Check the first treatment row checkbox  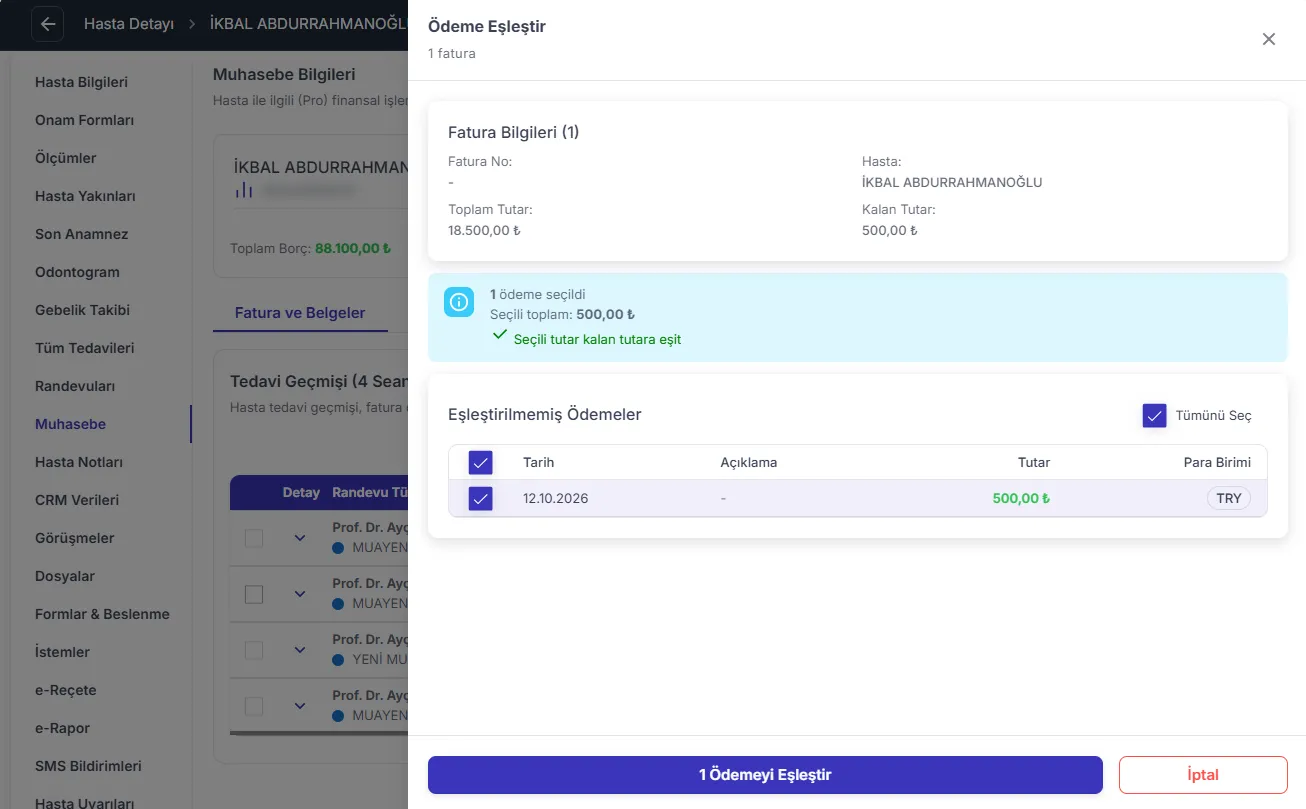[254, 538]
